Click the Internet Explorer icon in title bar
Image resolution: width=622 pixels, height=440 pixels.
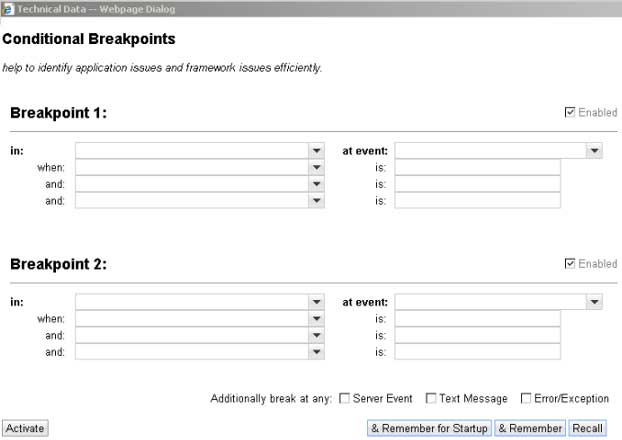(7, 9)
